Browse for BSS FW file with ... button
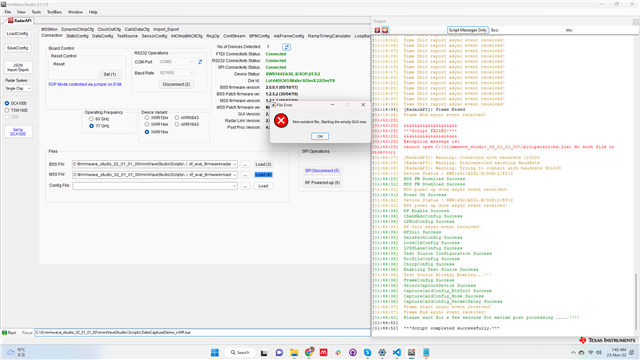This screenshot has width=640, height=360. (245, 164)
